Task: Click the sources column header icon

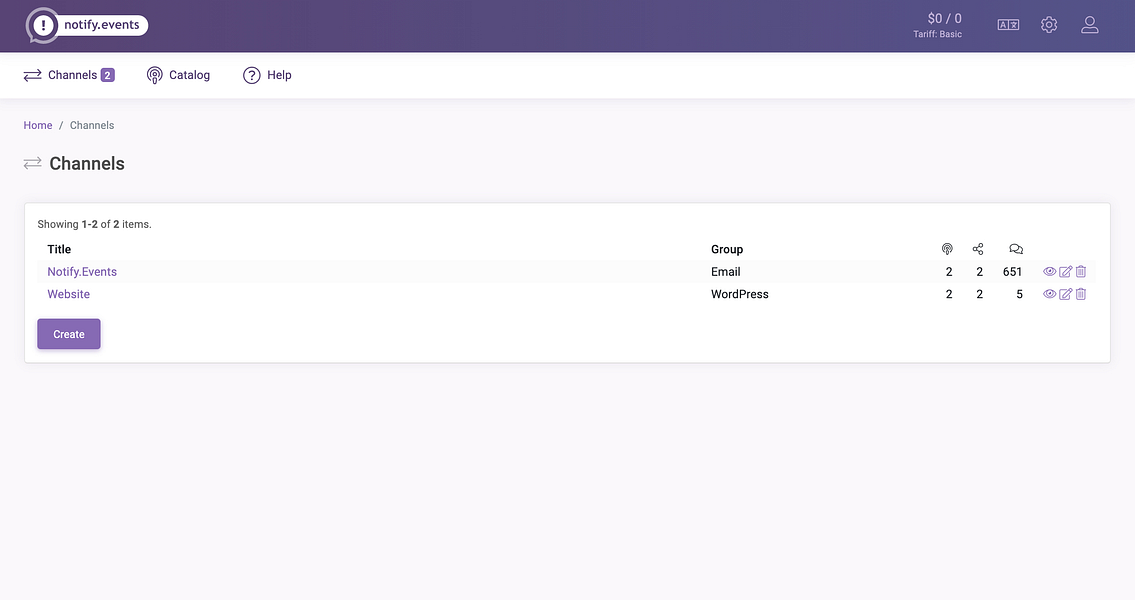Action: tap(947, 248)
